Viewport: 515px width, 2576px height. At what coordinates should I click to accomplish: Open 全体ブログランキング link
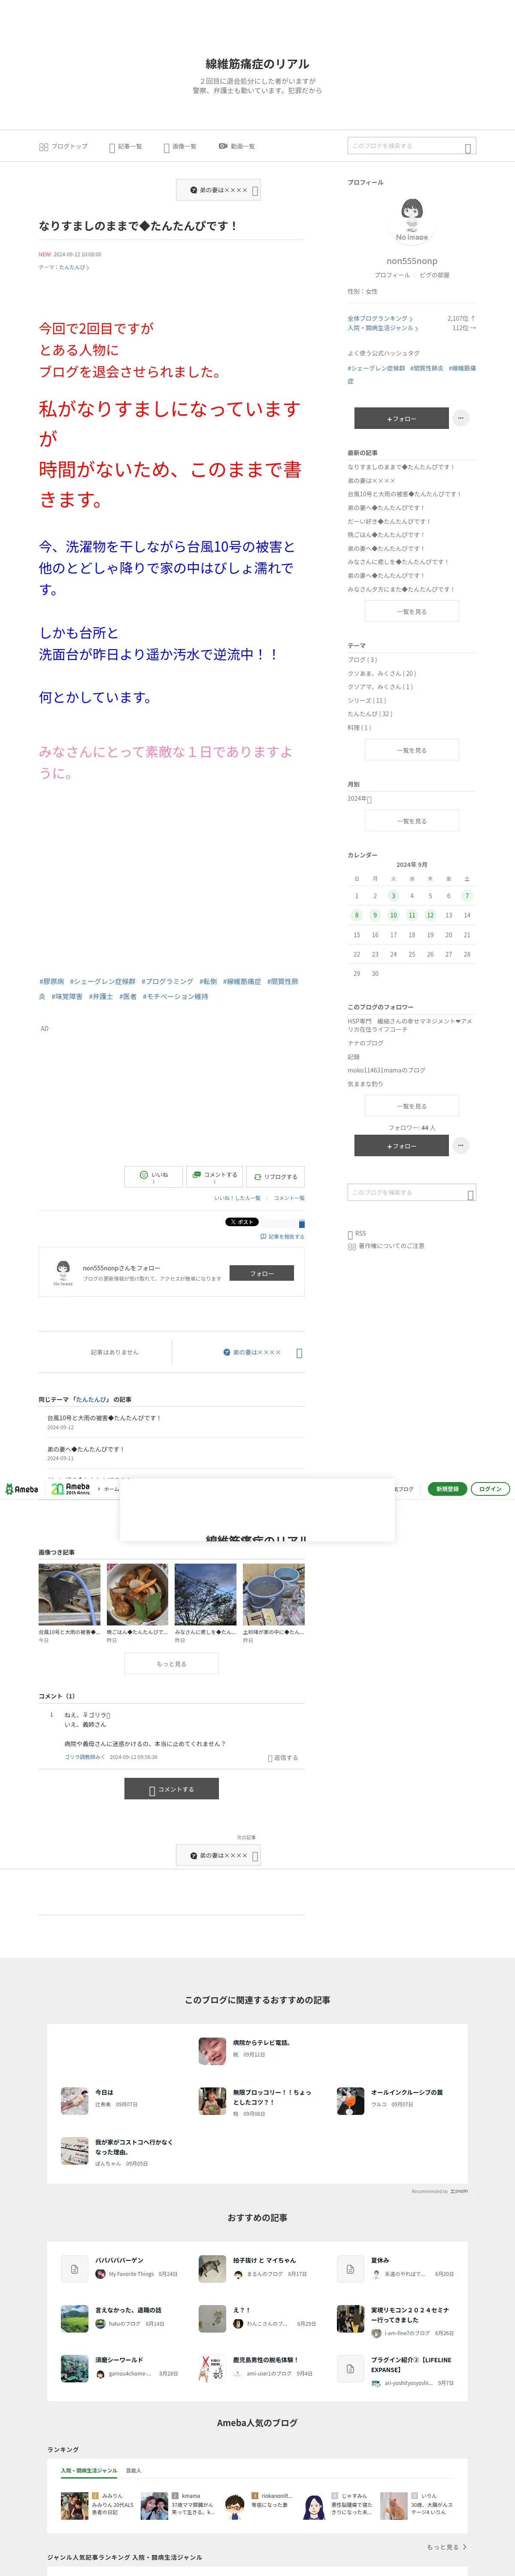coord(380,318)
